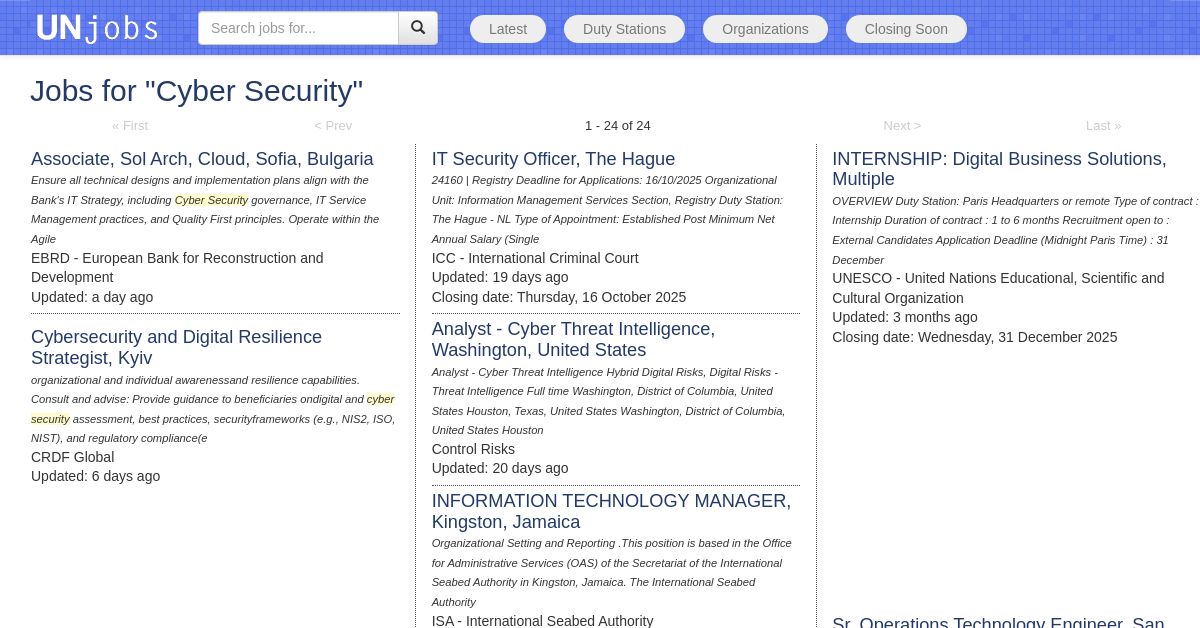The width and height of the screenshot is (1200, 628).
Task: Click the 'Jobs for "Cyber Security"' heading
Action: (x=197, y=91)
